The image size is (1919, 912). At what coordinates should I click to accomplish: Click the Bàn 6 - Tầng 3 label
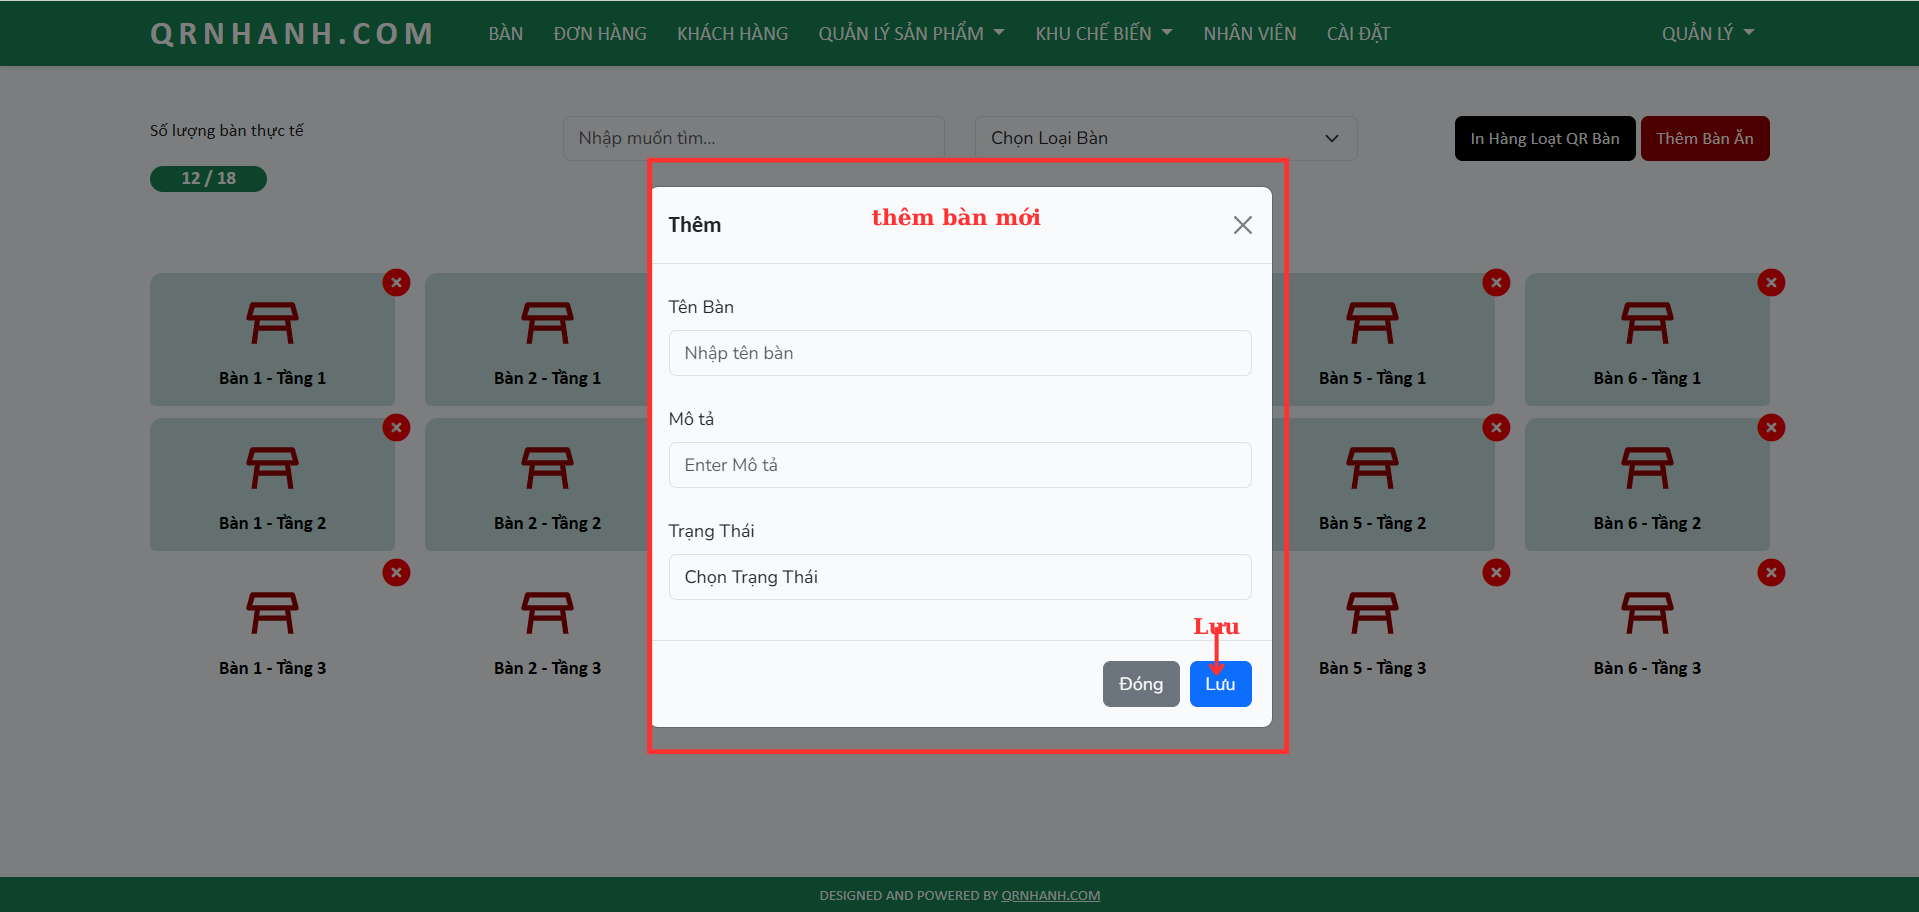tap(1647, 668)
